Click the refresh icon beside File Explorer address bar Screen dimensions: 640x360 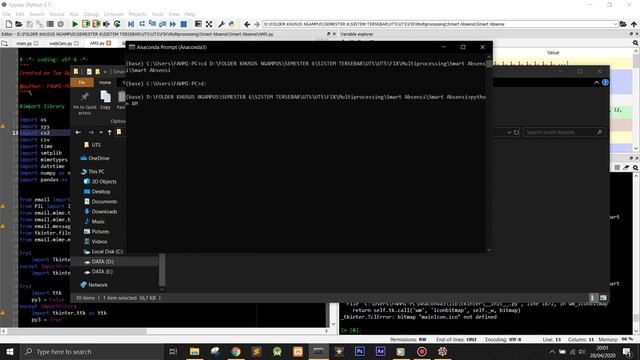516,132
